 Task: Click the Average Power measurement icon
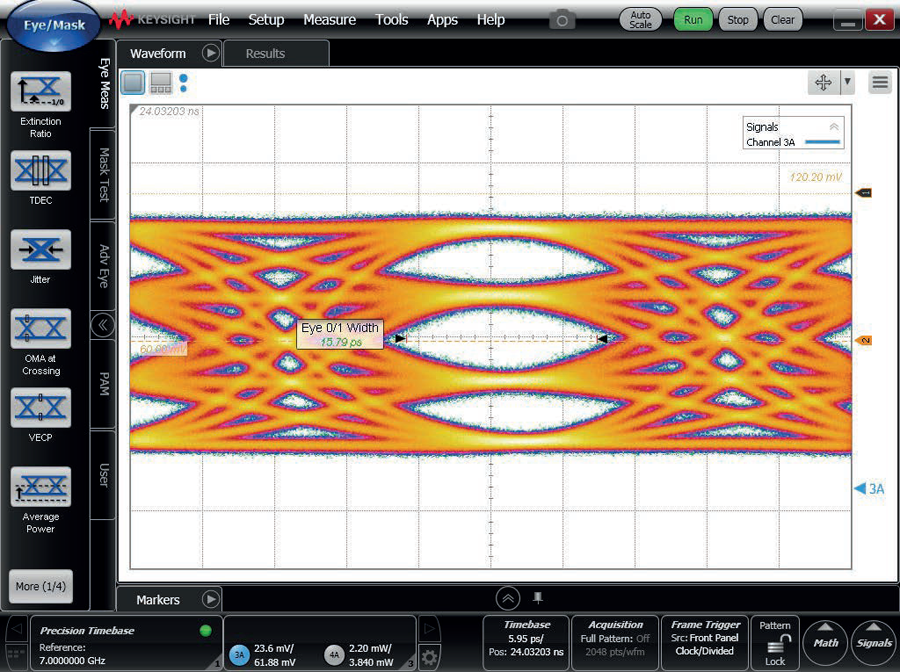pyautogui.click(x=41, y=487)
